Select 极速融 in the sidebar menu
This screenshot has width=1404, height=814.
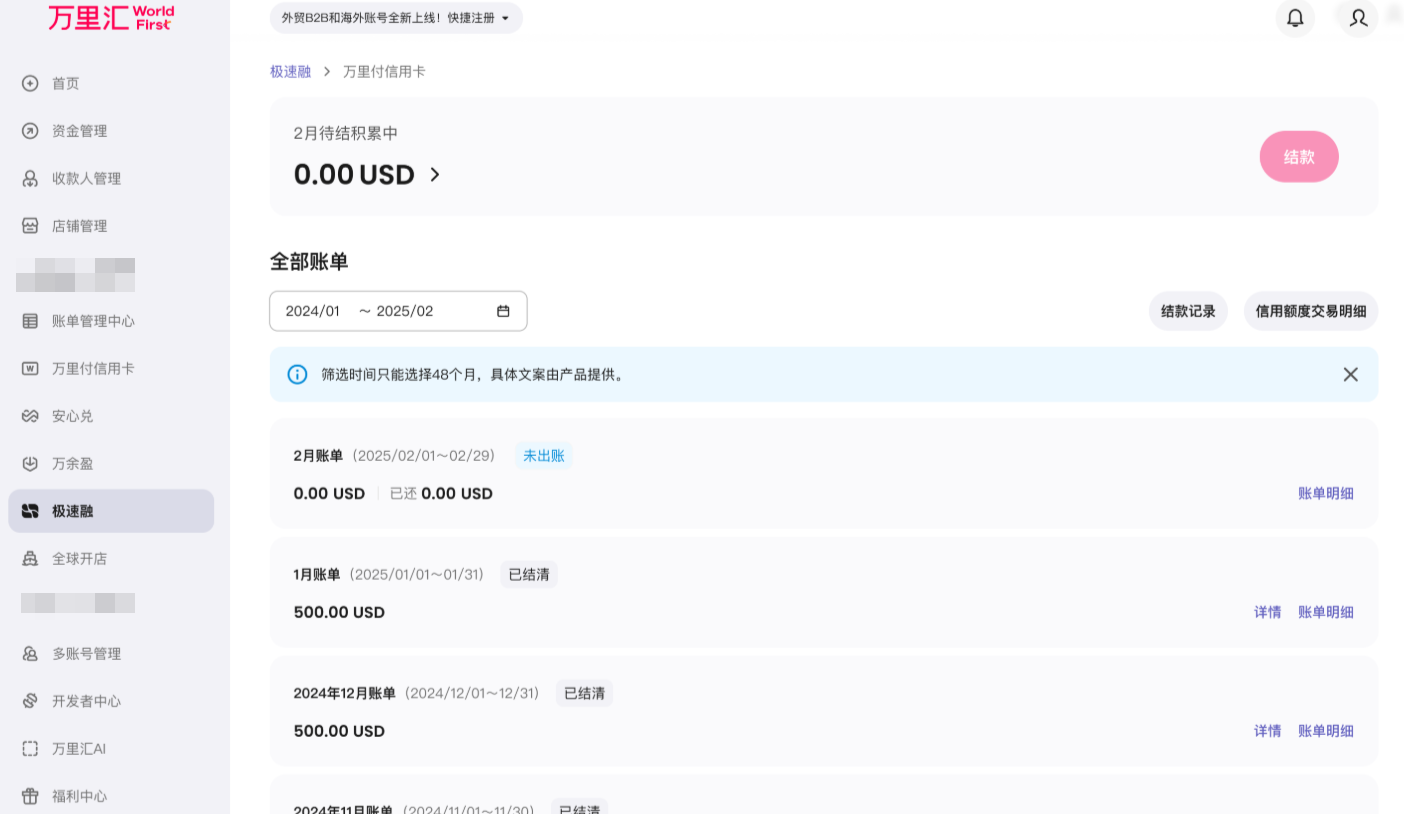[x=70, y=510]
